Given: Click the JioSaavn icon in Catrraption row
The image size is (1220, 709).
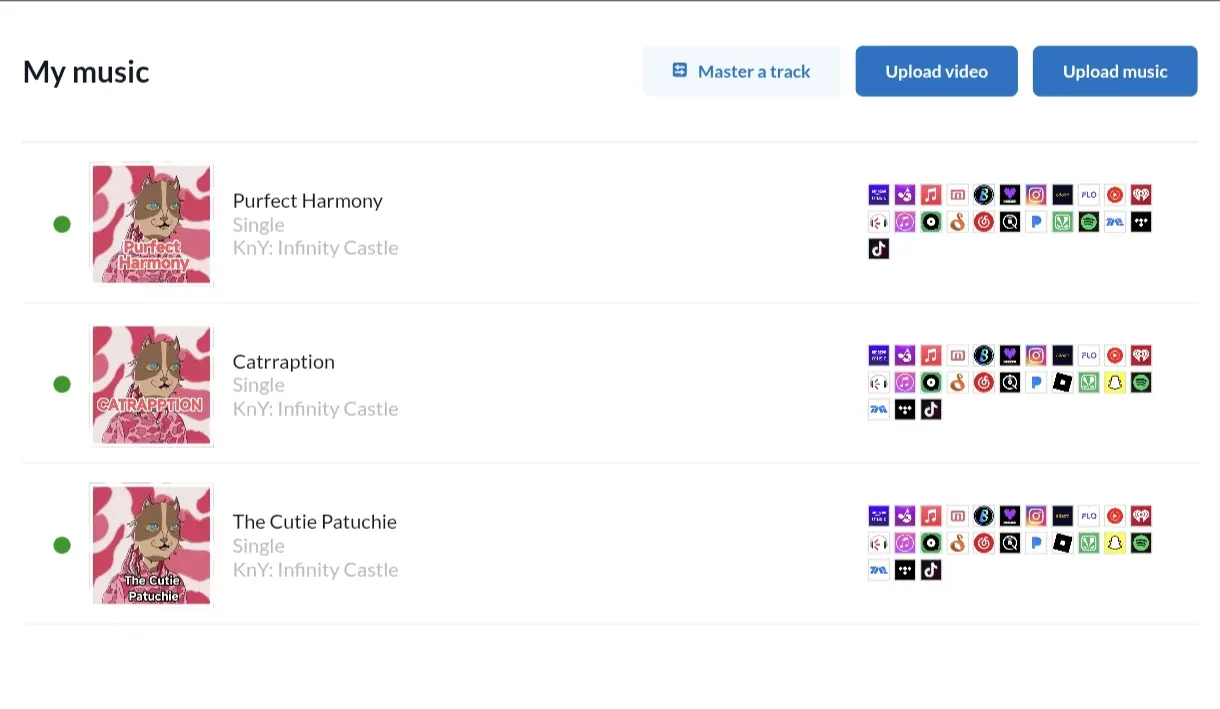Looking at the screenshot, I should tap(1089, 382).
